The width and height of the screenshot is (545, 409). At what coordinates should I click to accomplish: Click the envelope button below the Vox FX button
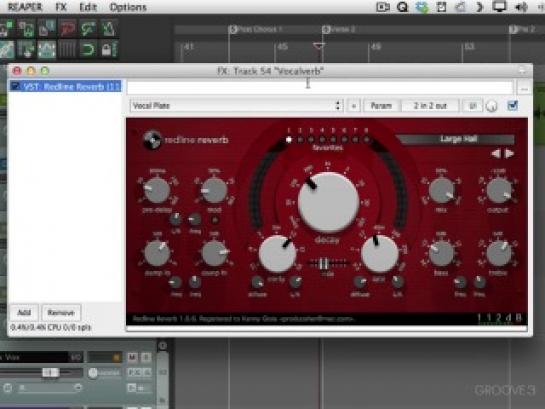132,387
